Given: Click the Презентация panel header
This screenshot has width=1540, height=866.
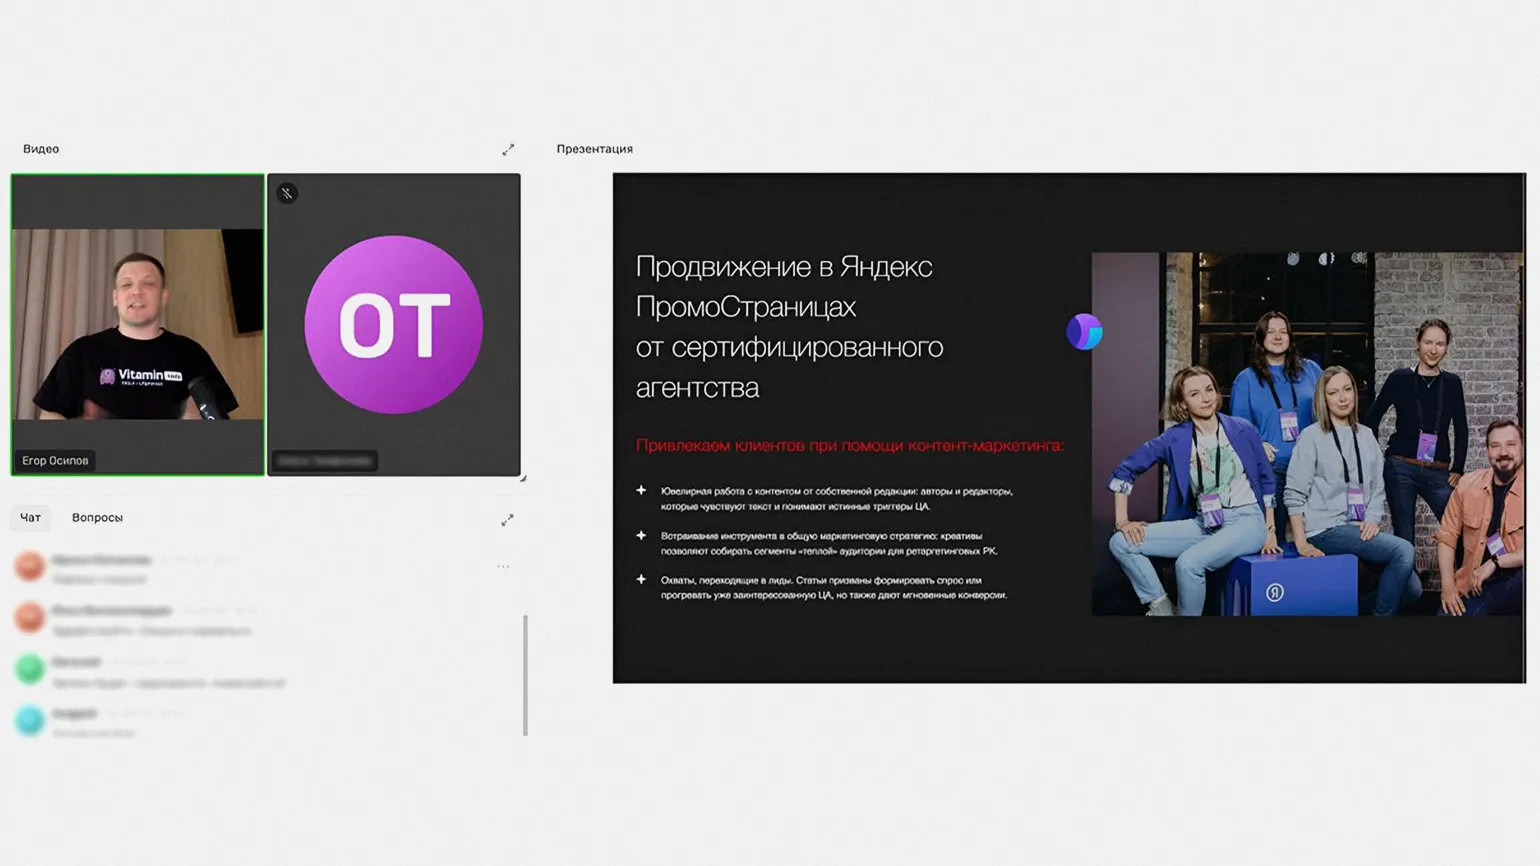Looking at the screenshot, I should pos(594,149).
